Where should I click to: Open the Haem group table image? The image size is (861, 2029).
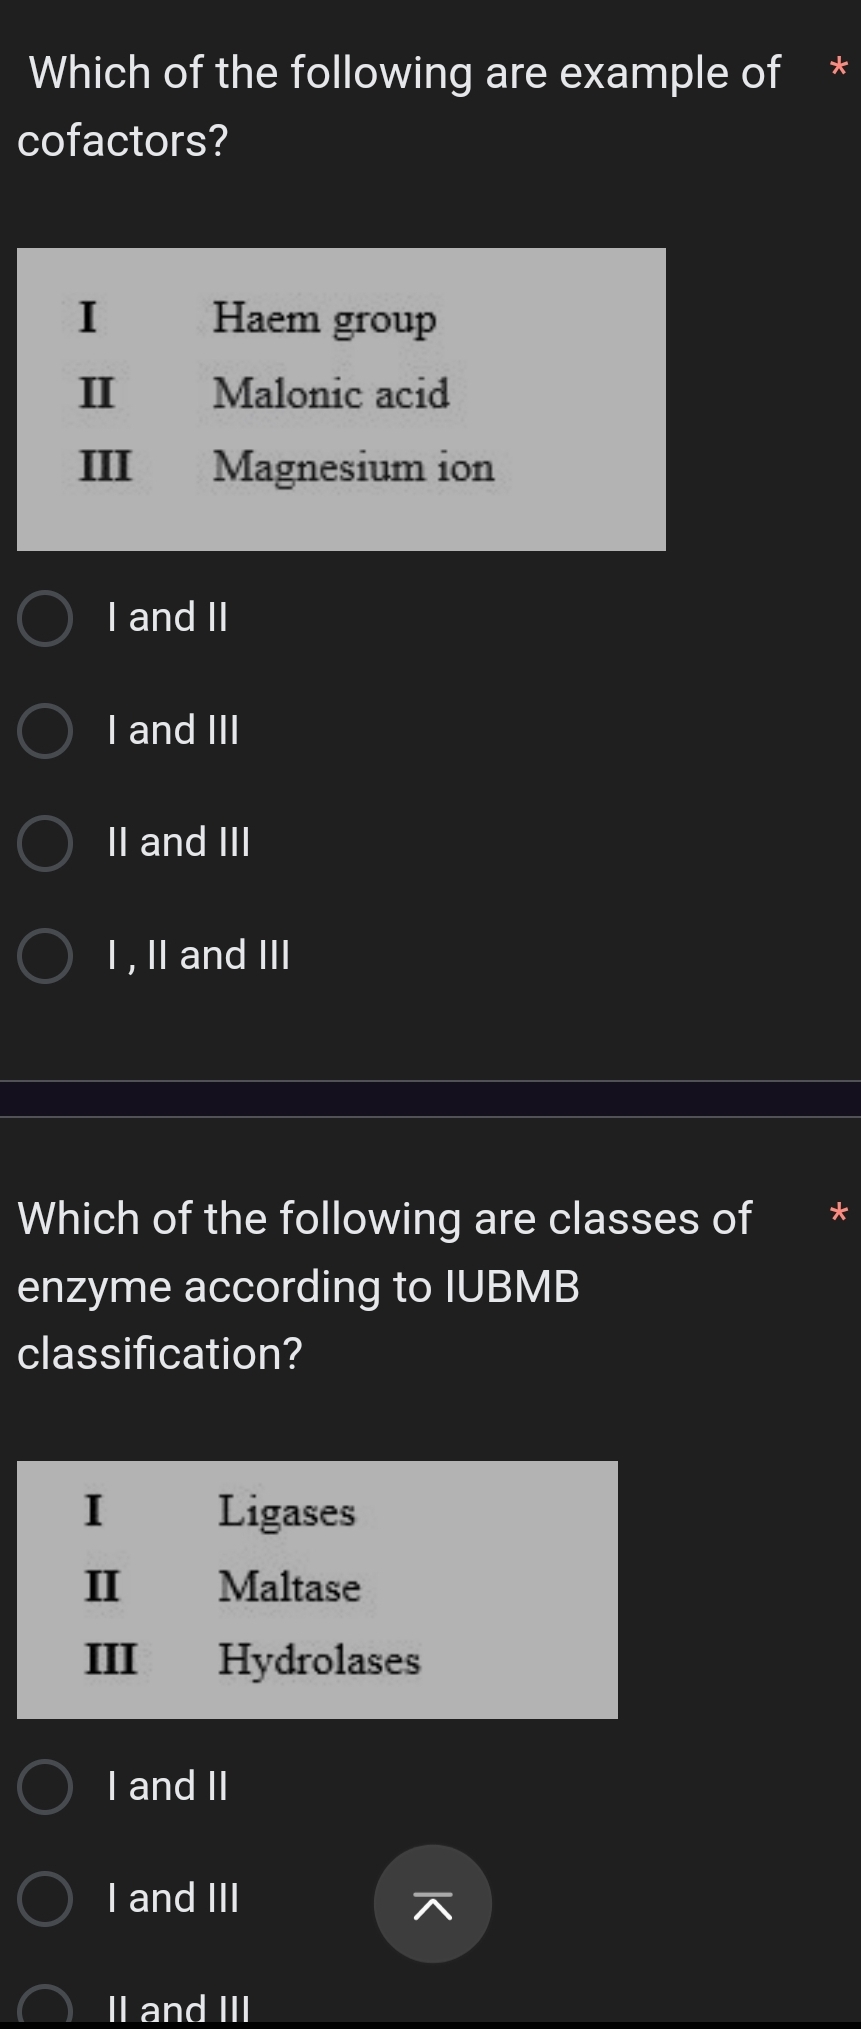click(x=342, y=398)
